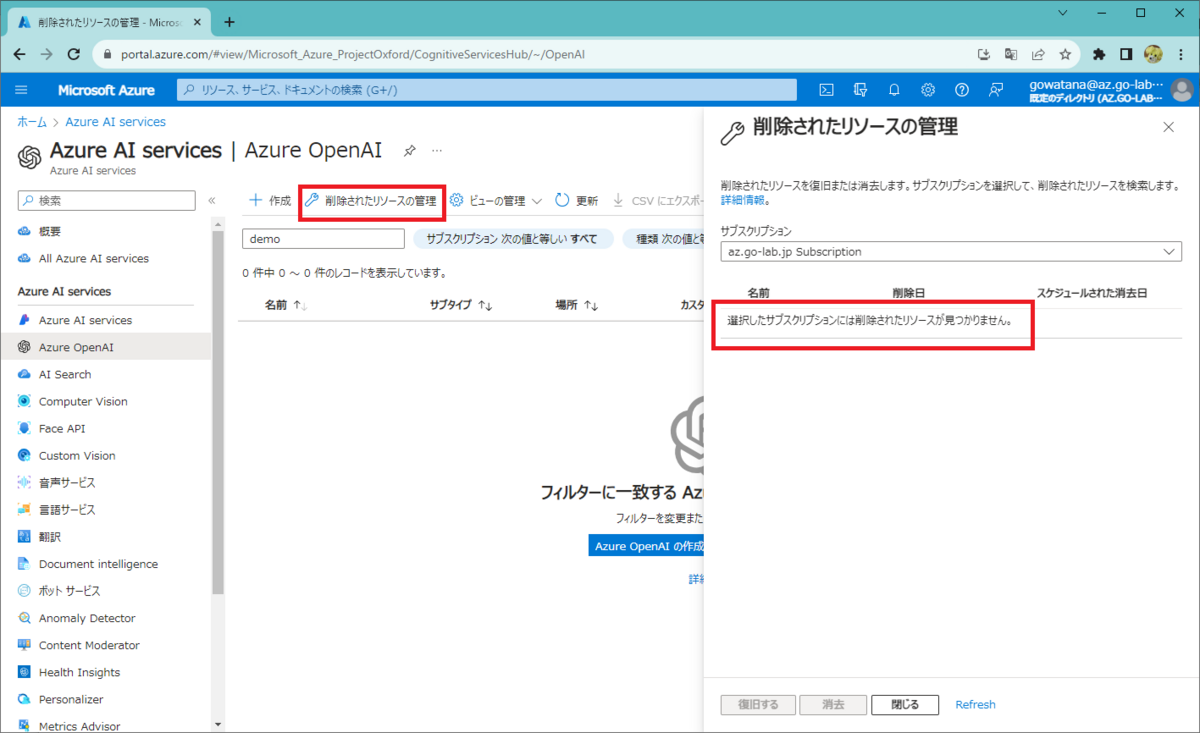The height and width of the screenshot is (733, 1200).
Task: Click the install app icon in address bar
Action: [x=984, y=54]
